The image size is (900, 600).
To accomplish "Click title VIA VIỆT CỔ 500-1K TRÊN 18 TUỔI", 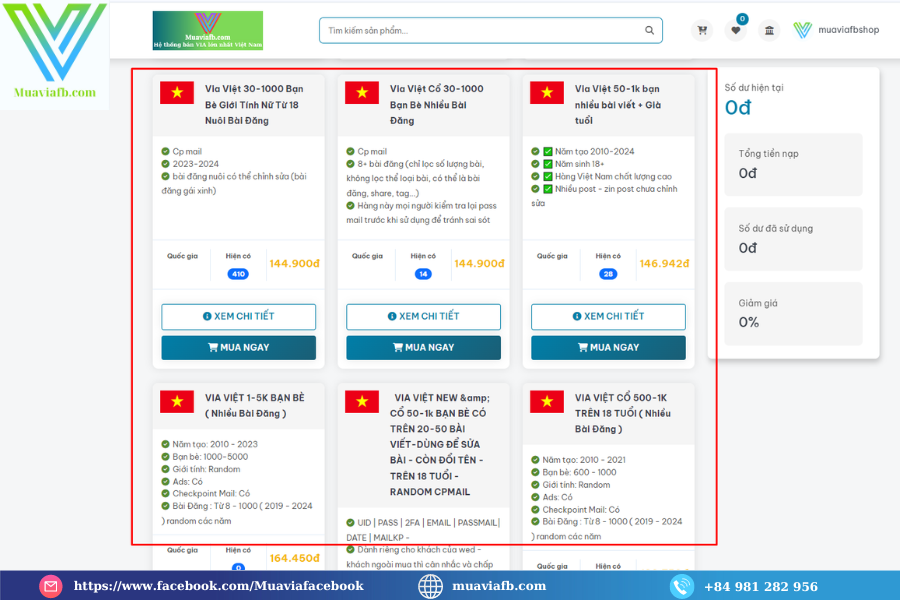I will (x=623, y=413).
